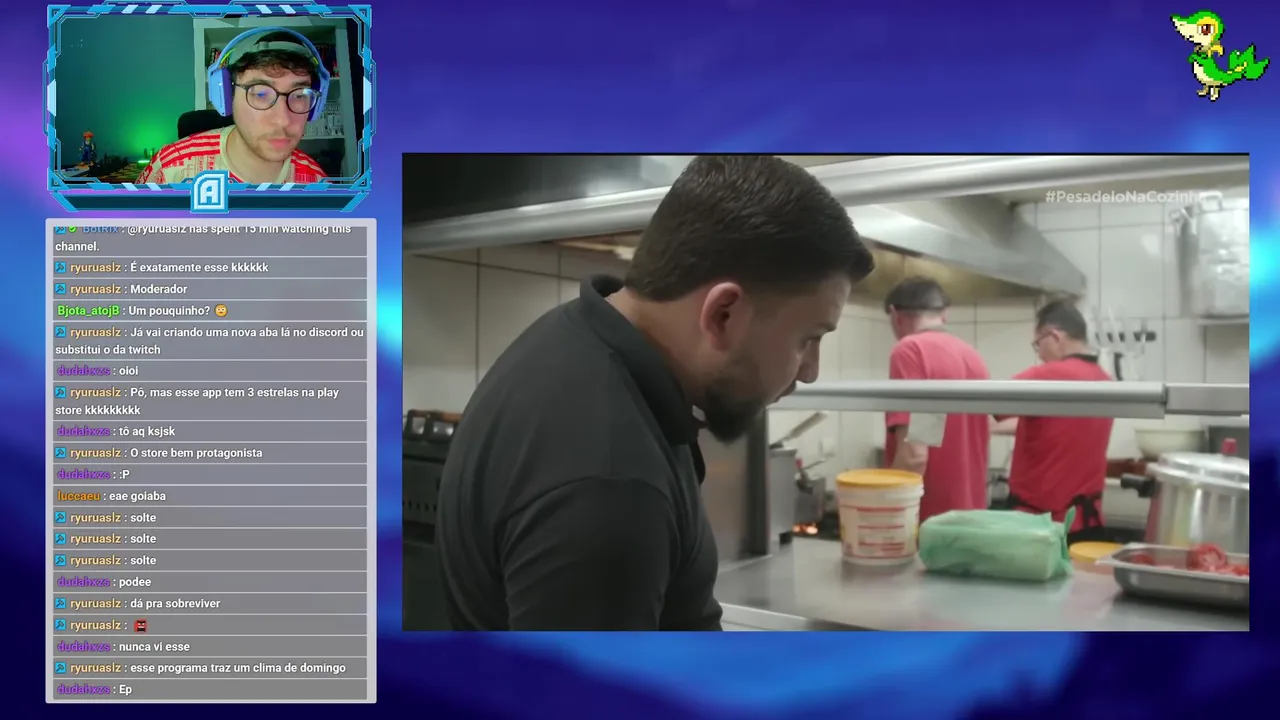Click the Snivy pixel sprite
The width and height of the screenshot is (1280, 720).
1219,54
